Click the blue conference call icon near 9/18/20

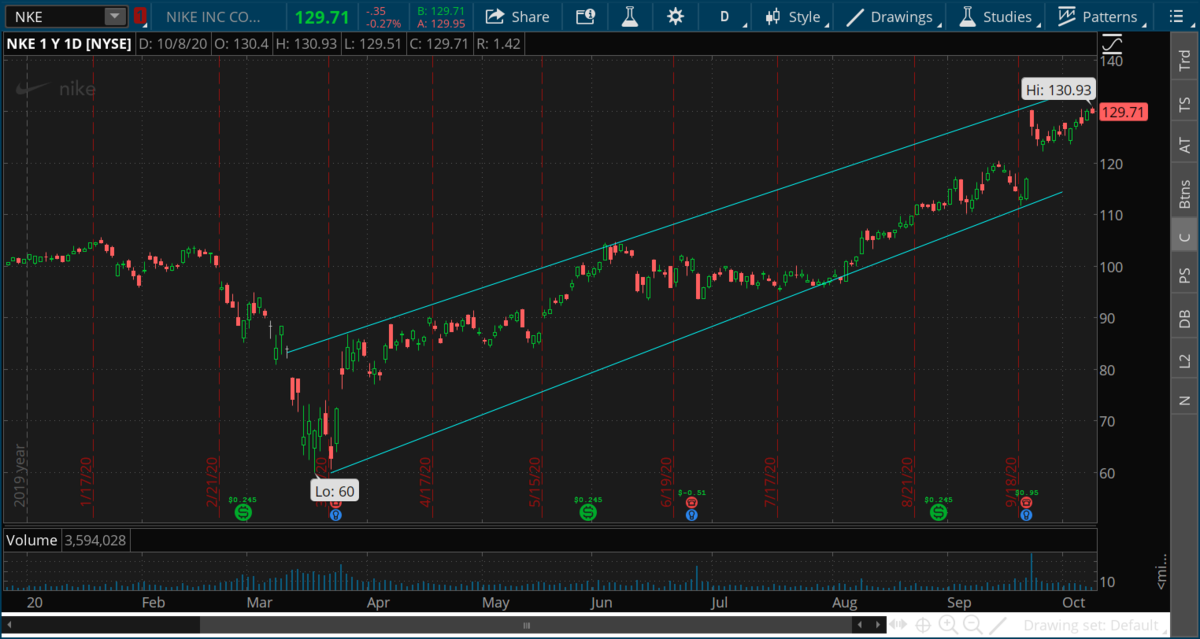[1026, 515]
